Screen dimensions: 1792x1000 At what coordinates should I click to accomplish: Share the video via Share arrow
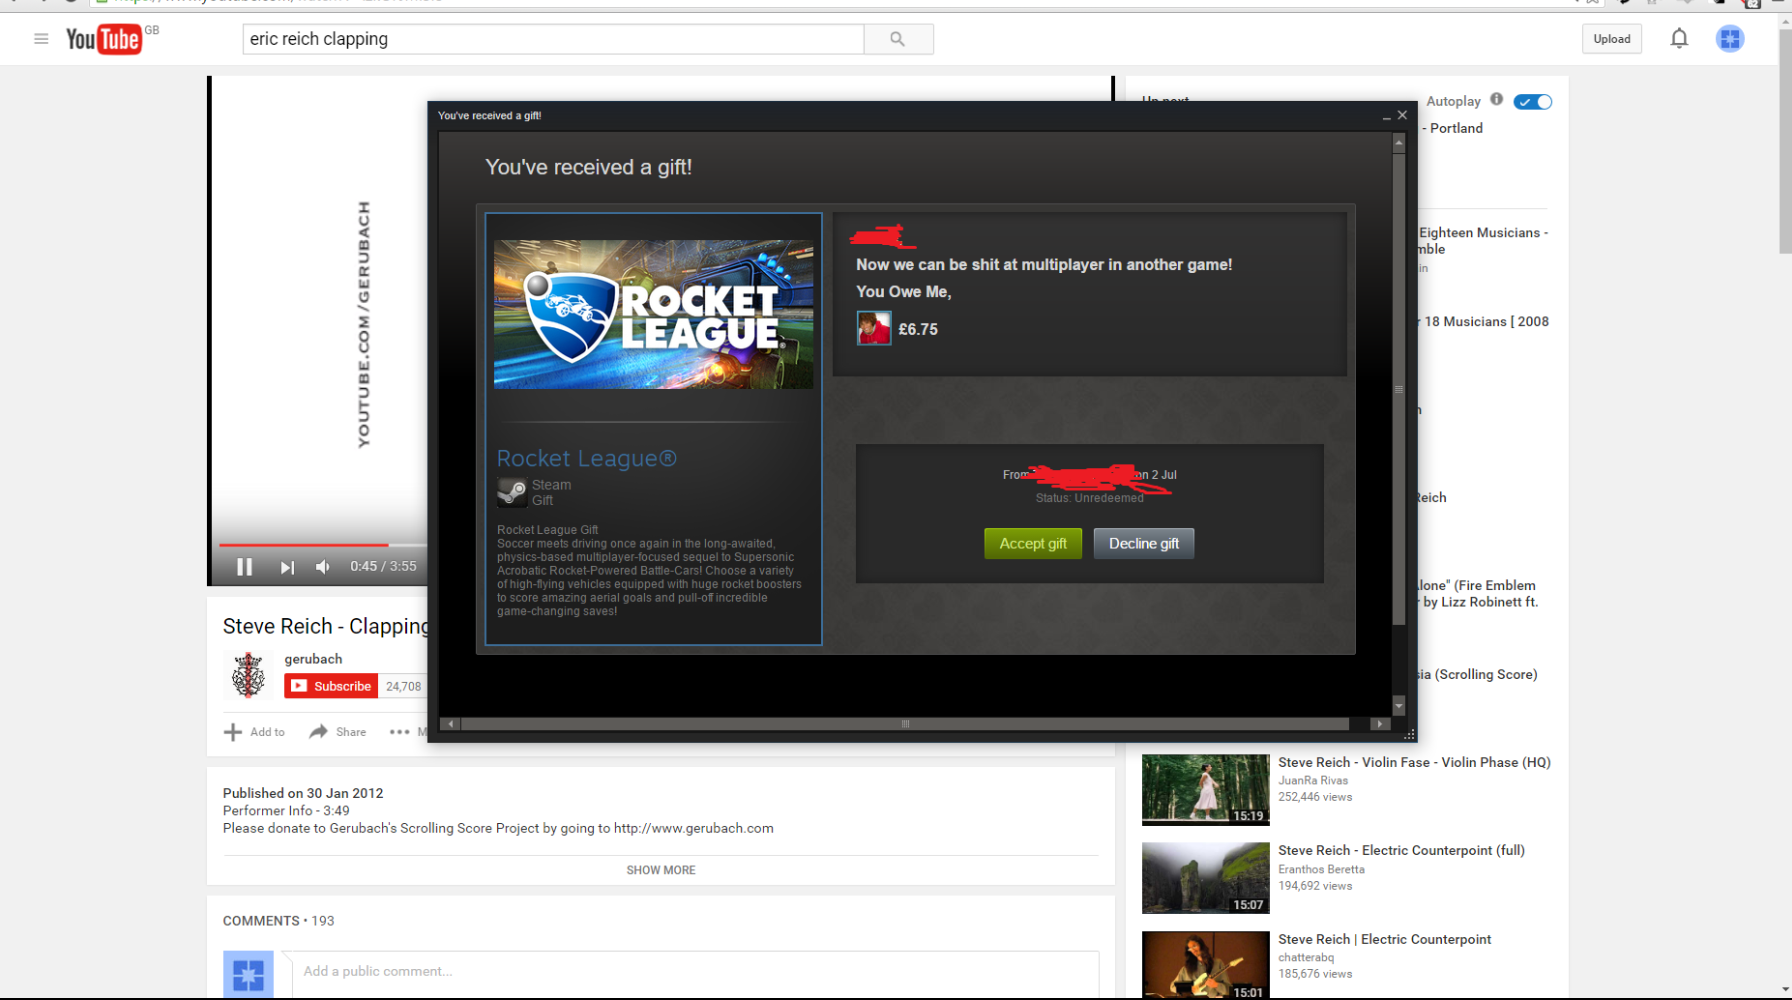click(x=319, y=732)
